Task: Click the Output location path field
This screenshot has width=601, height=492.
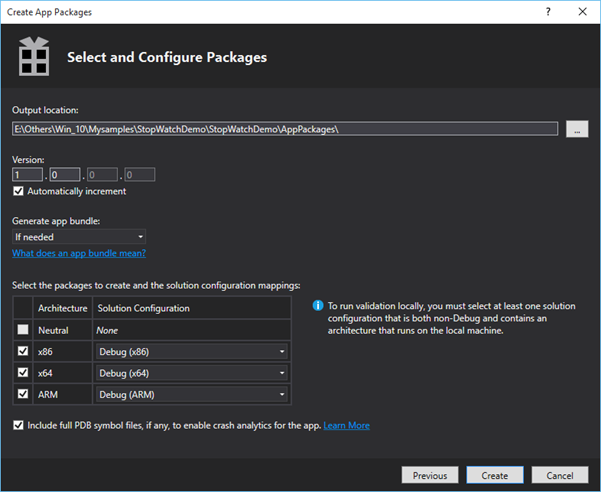Action: (284, 129)
